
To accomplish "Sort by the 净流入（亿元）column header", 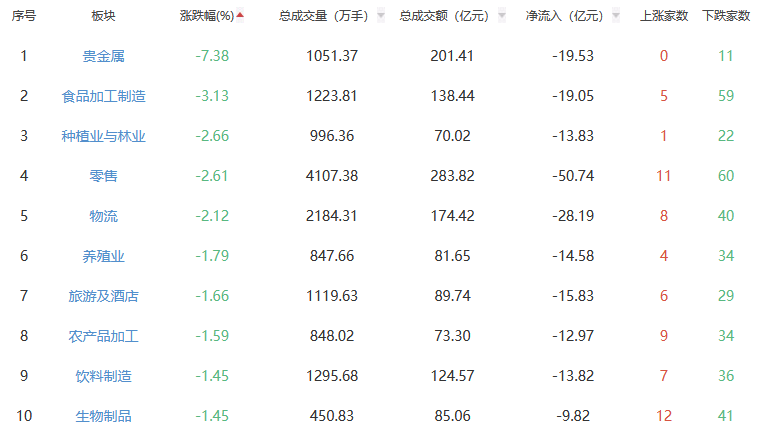I will (565, 16).
